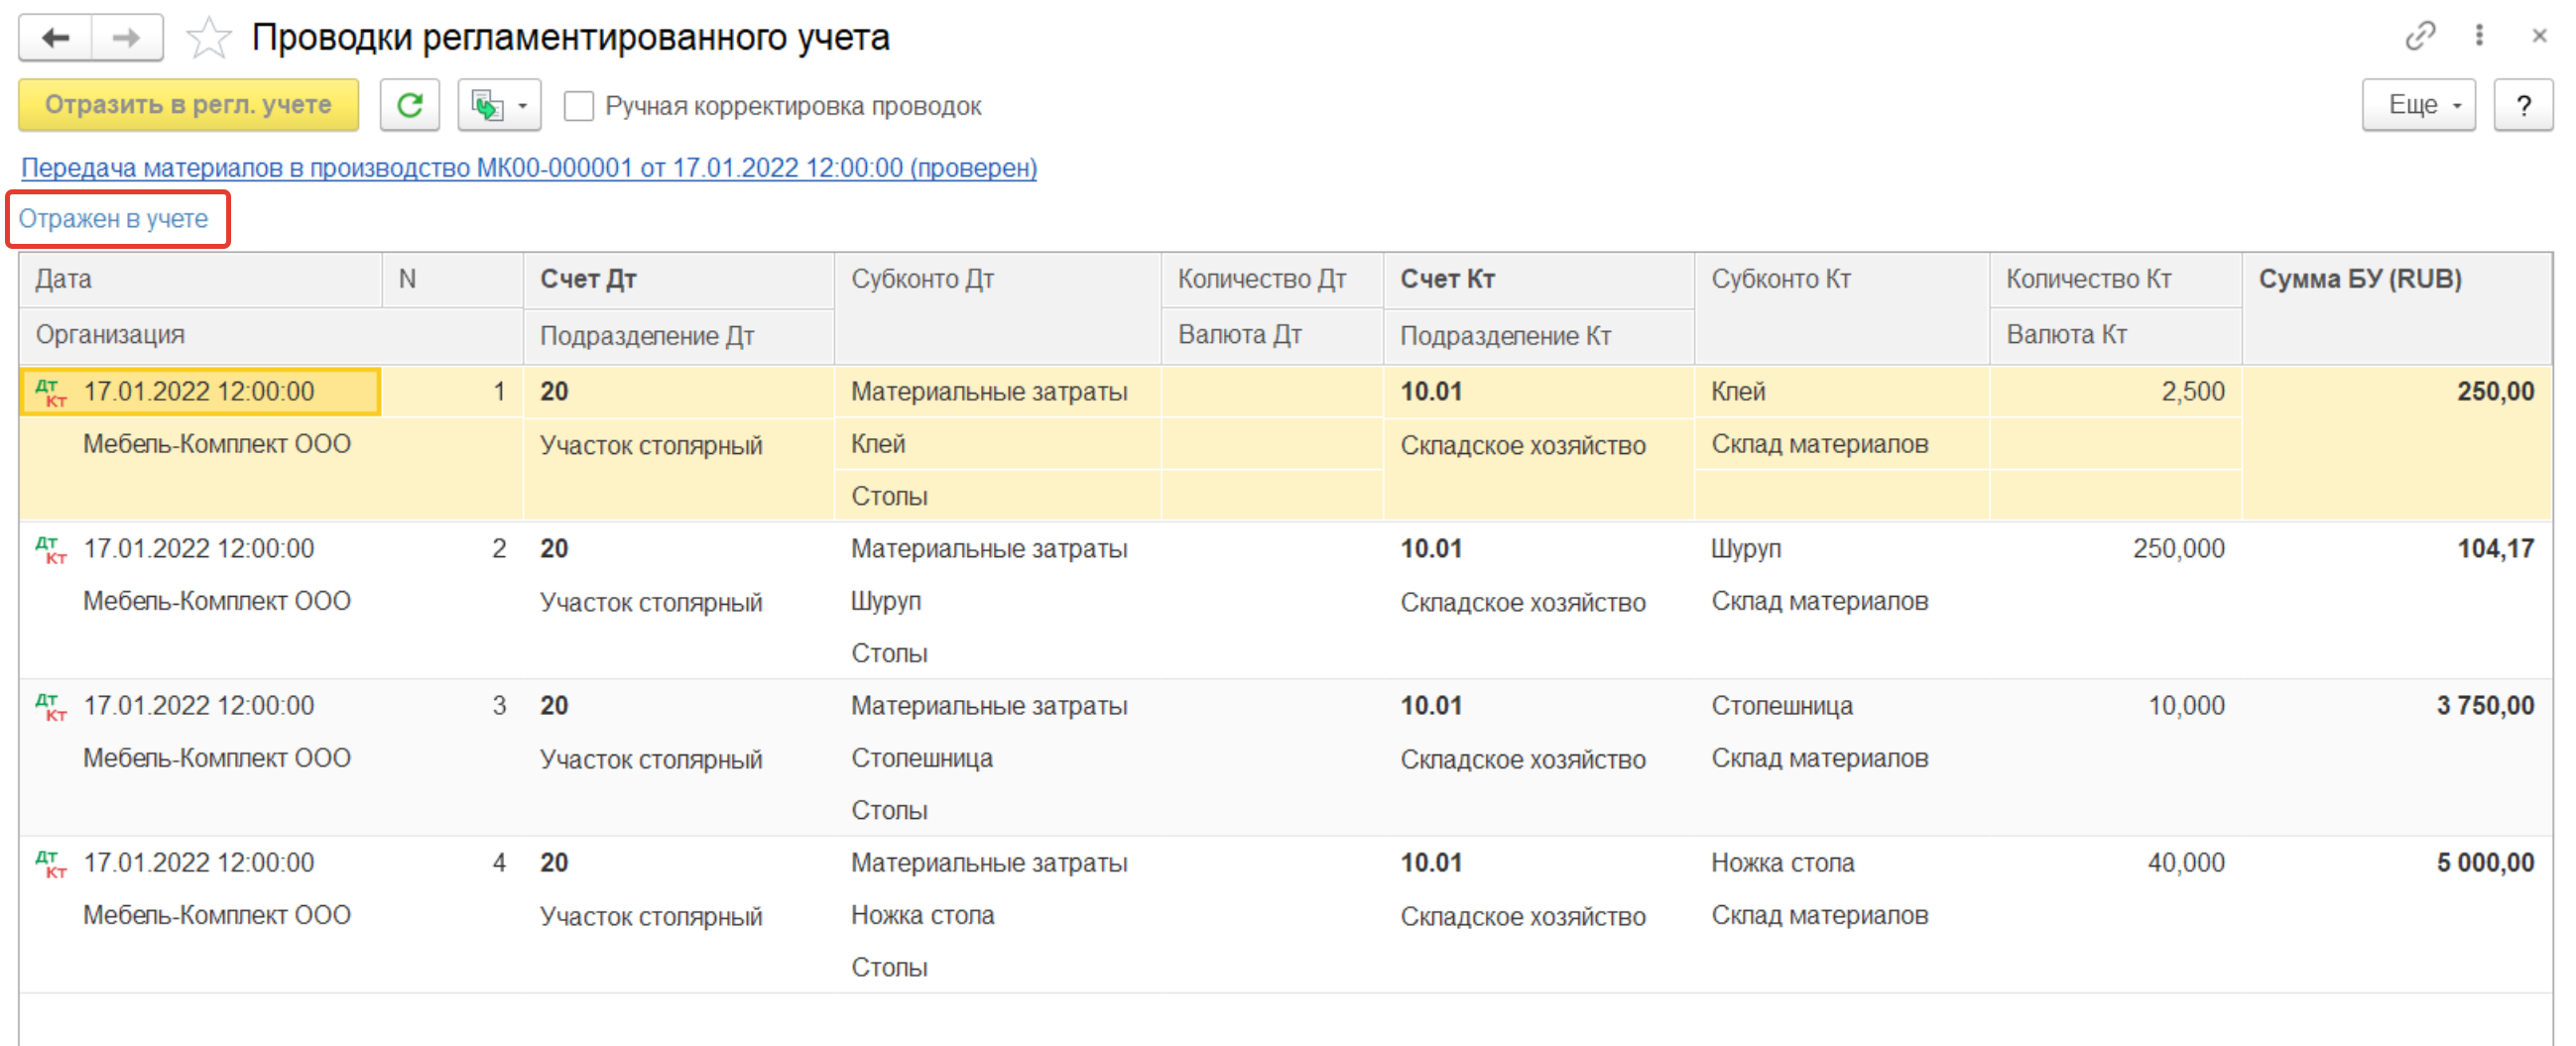Image resolution: width=2576 pixels, height=1046 pixels.
Task: Open help with question mark button
Action: [2523, 105]
